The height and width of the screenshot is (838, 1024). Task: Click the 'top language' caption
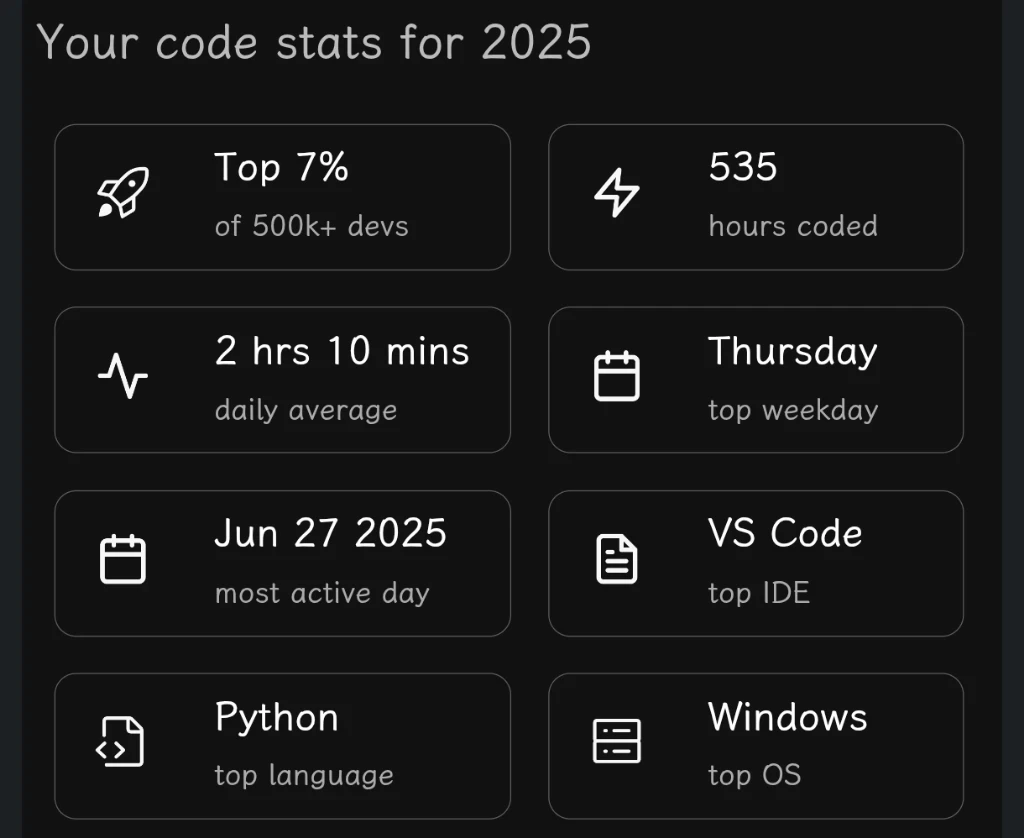point(304,776)
